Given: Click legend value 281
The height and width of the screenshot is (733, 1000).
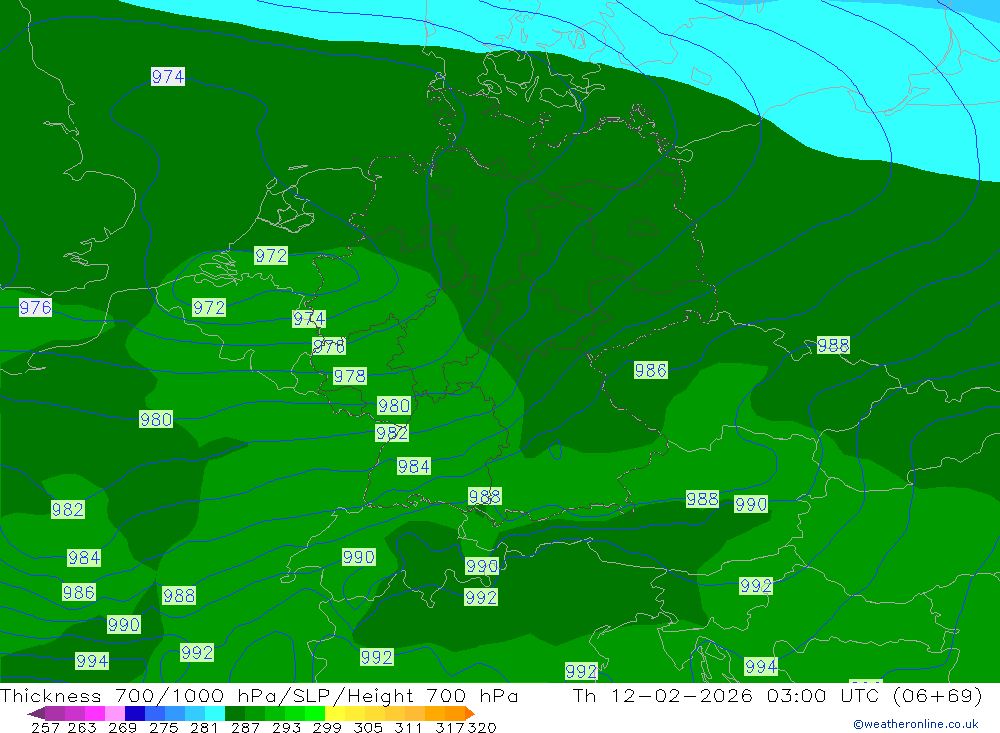Looking at the screenshot, I should [x=204, y=728].
